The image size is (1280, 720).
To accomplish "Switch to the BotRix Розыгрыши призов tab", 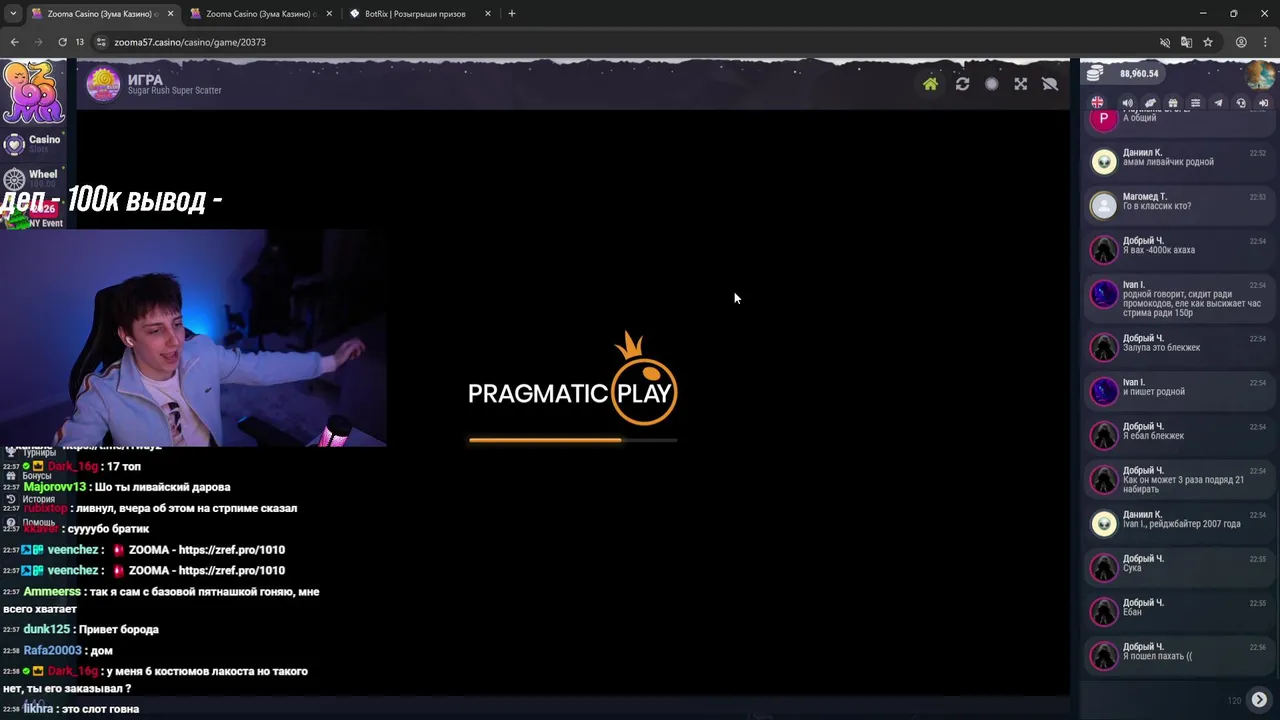I will [415, 14].
